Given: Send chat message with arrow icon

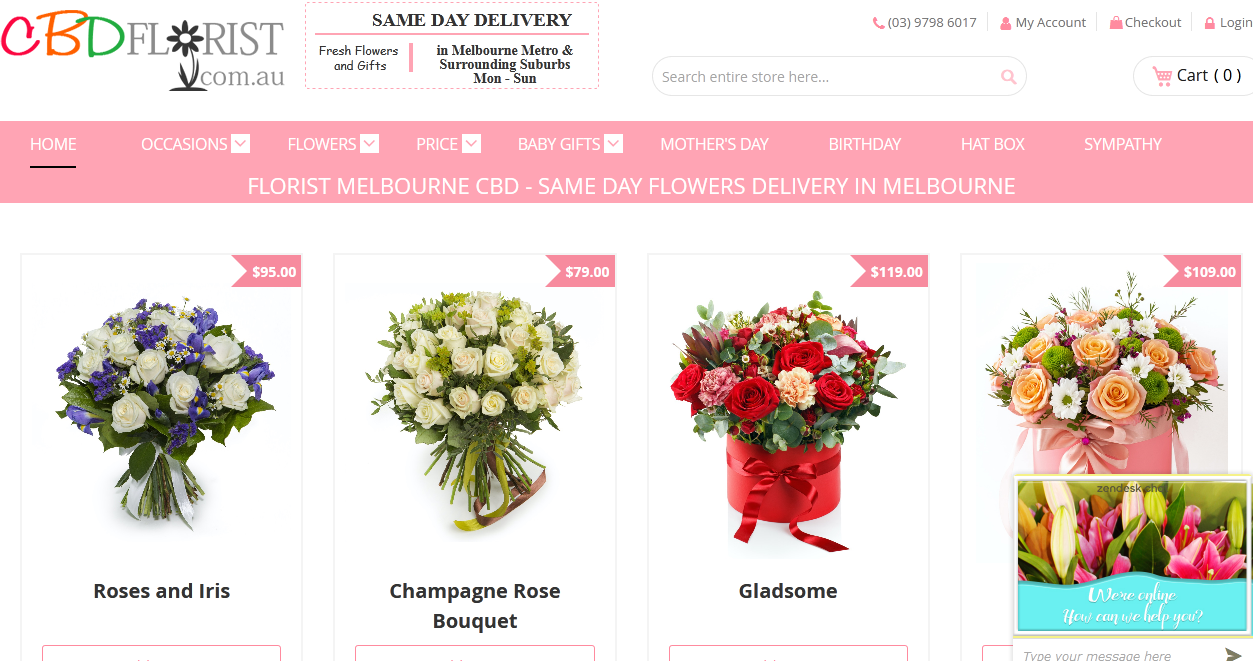Looking at the screenshot, I should [1233, 655].
